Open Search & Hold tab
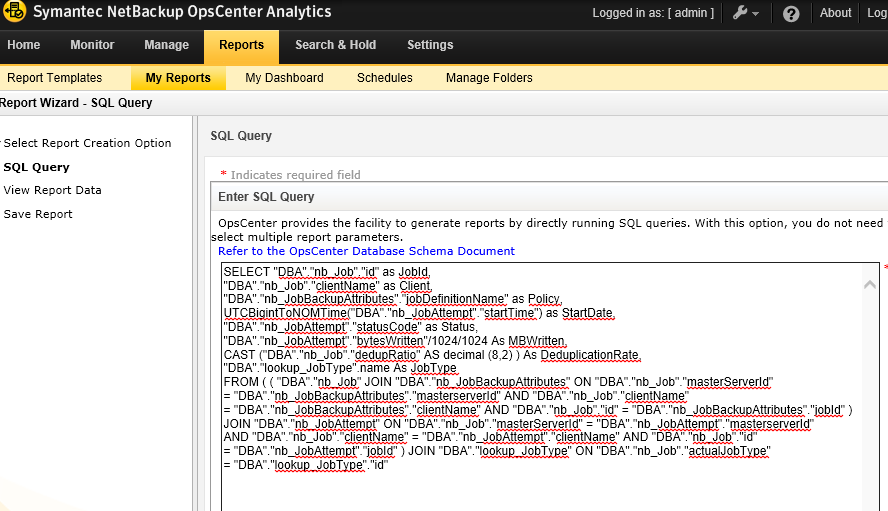Screen dimensions: 888x511 tap(335, 45)
